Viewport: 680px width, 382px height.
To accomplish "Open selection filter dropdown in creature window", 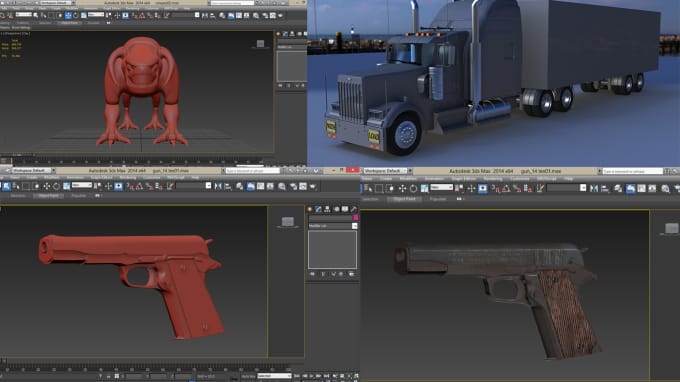I will 24,14.
